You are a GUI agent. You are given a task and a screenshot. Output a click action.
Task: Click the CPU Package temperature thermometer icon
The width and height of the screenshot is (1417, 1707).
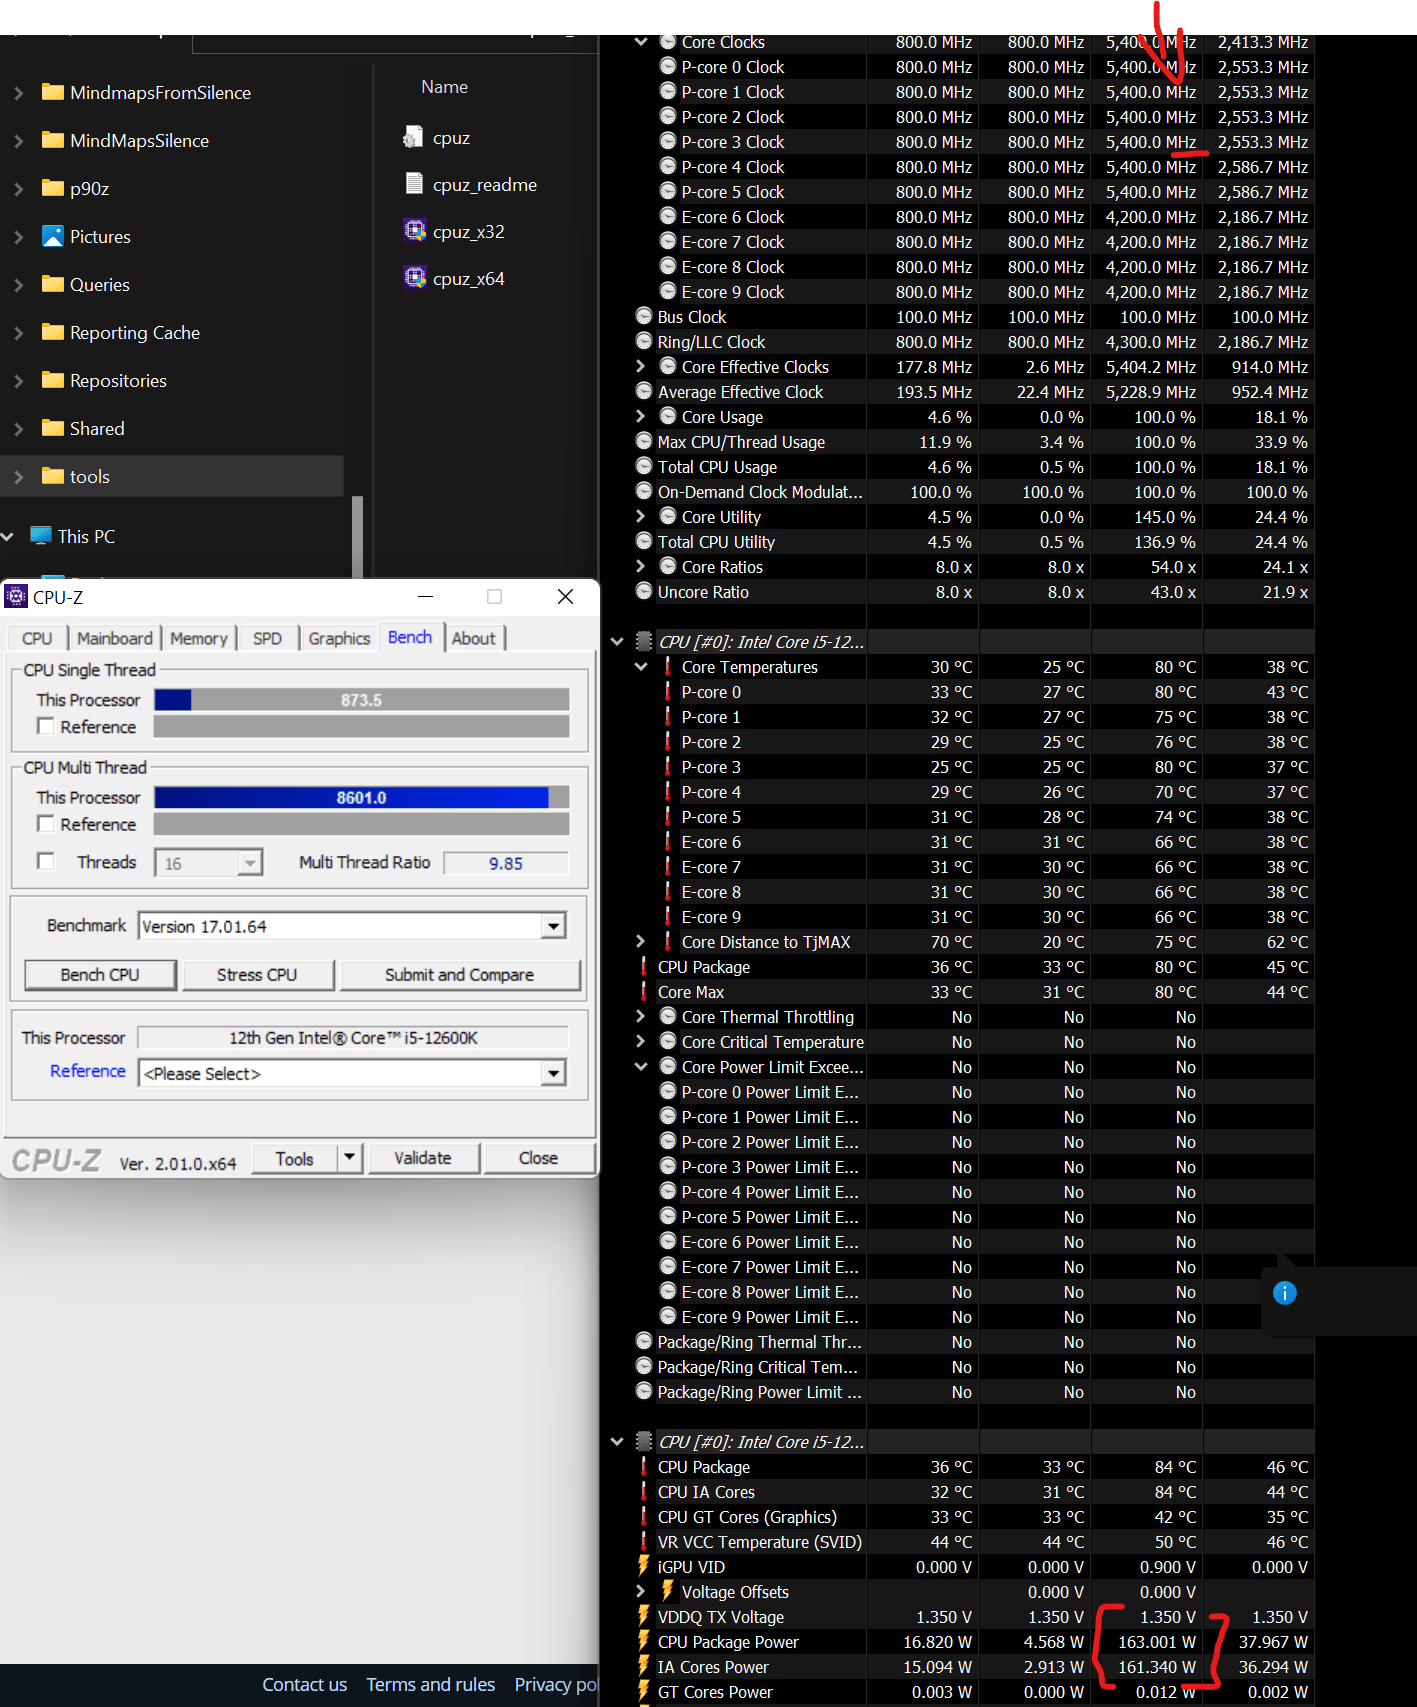click(644, 966)
